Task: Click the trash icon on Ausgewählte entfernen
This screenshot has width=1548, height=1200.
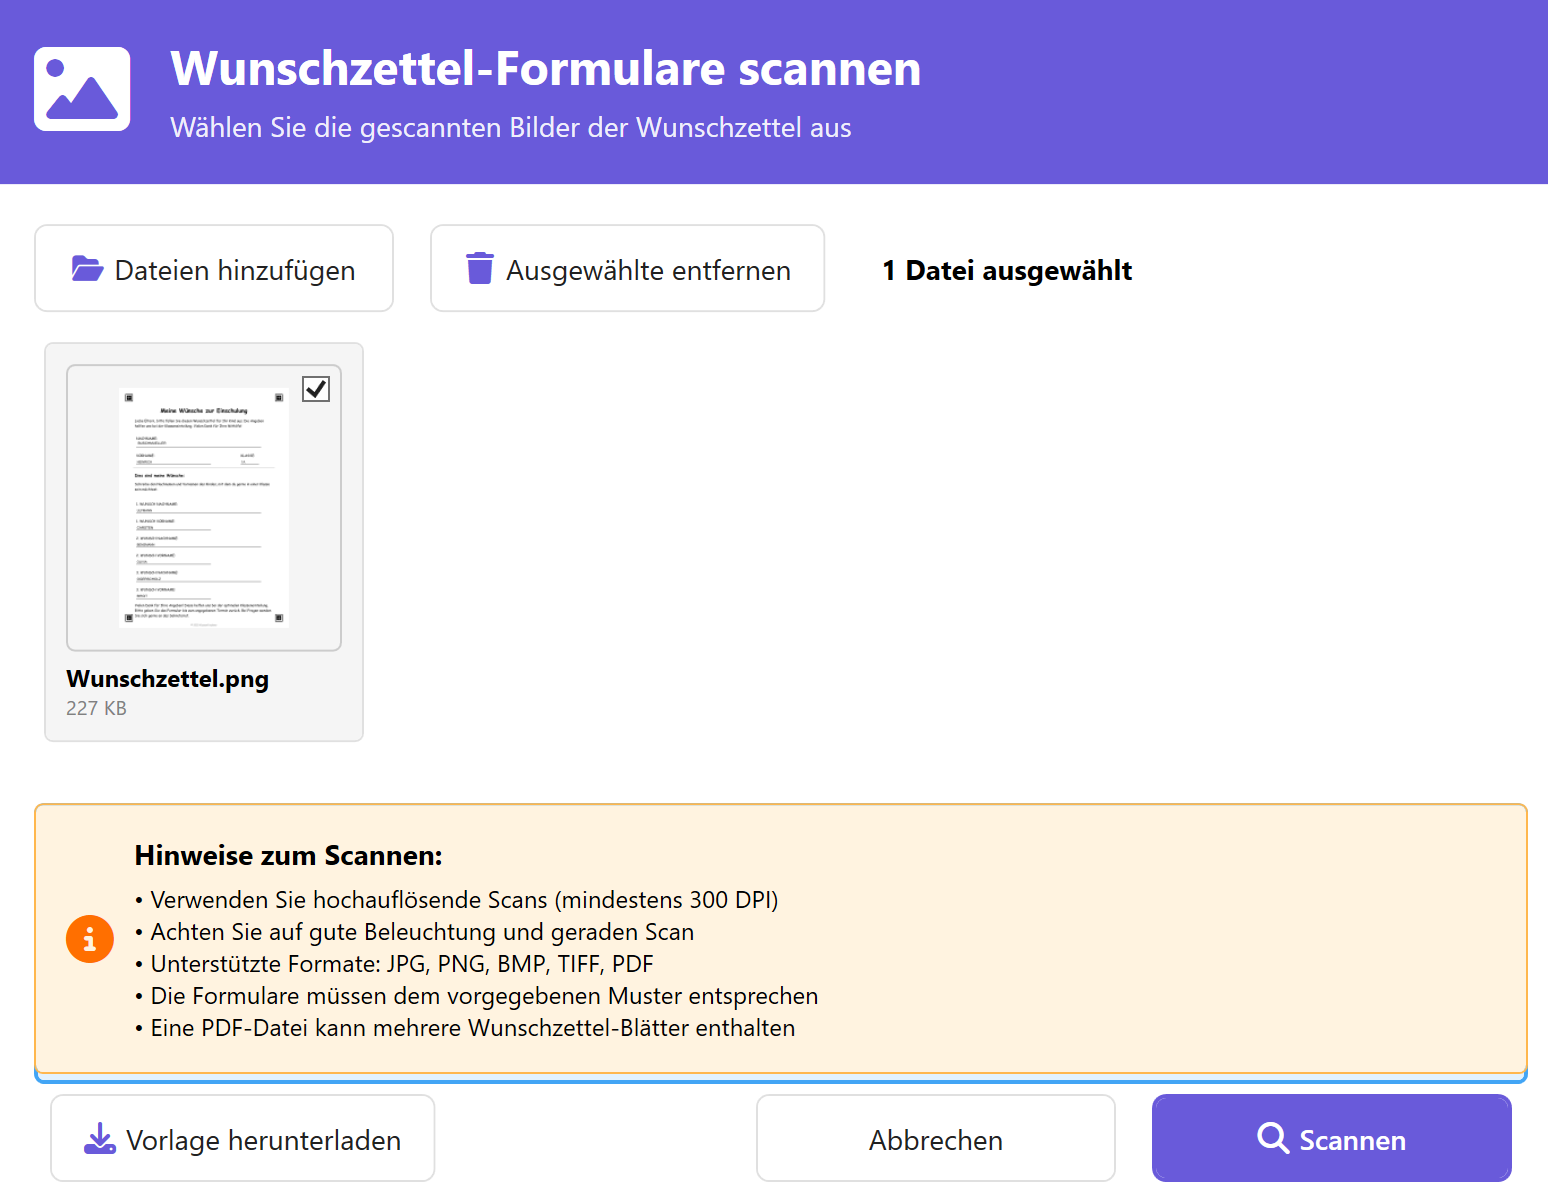Action: [x=480, y=268]
